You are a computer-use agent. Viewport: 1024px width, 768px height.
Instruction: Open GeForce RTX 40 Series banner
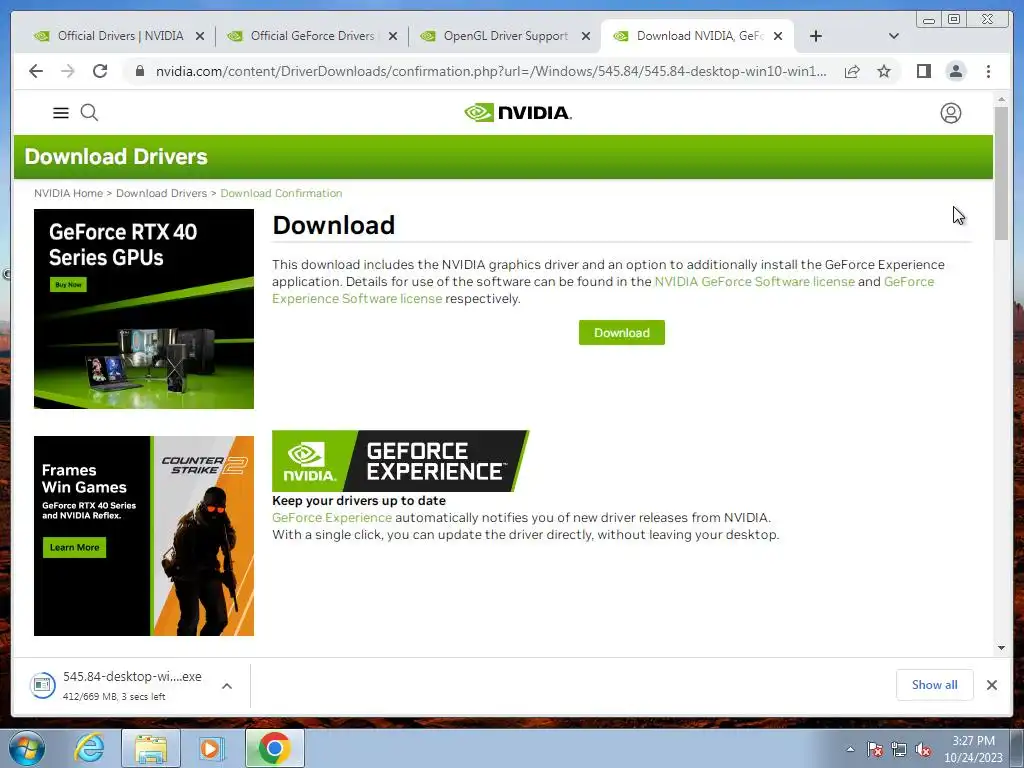coord(144,309)
